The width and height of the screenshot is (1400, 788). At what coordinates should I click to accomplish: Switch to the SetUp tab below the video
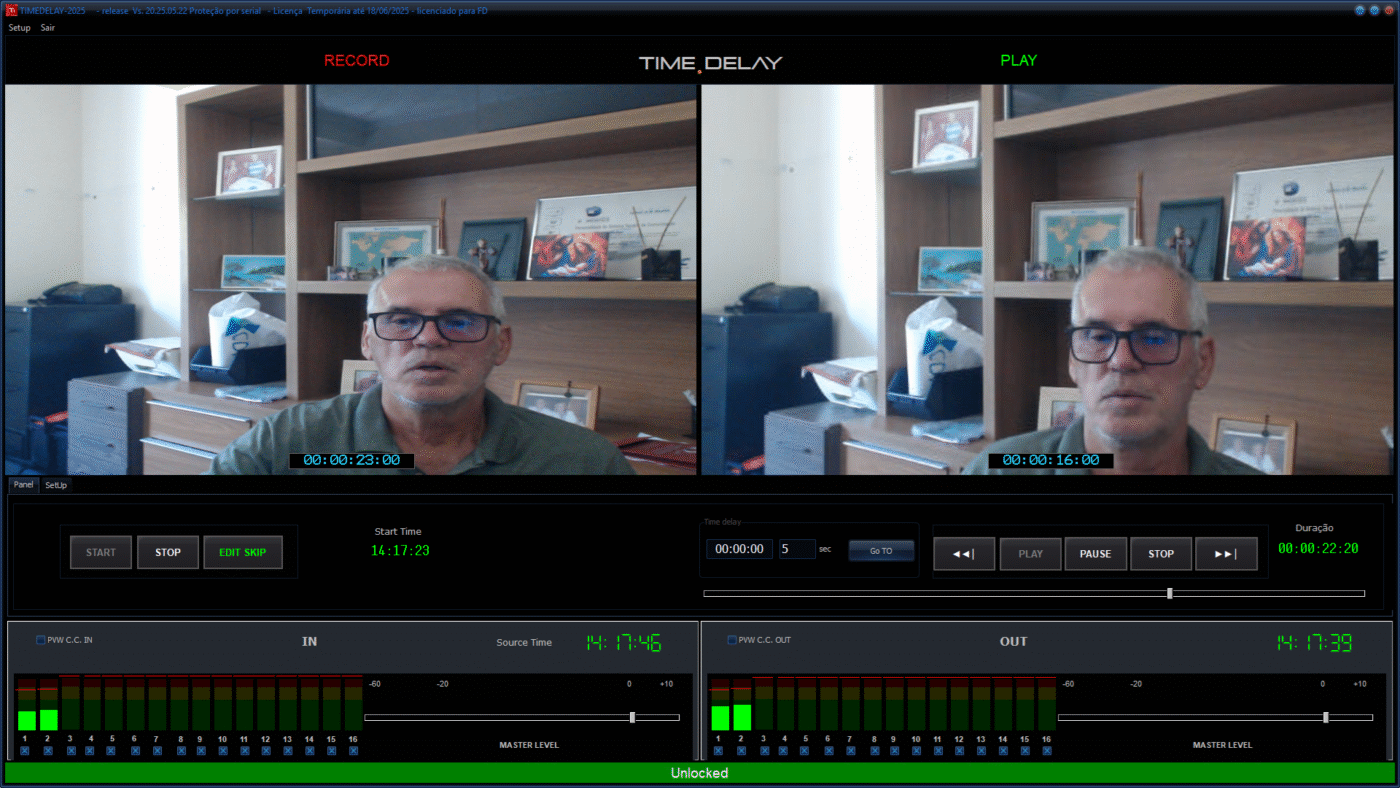pos(56,485)
